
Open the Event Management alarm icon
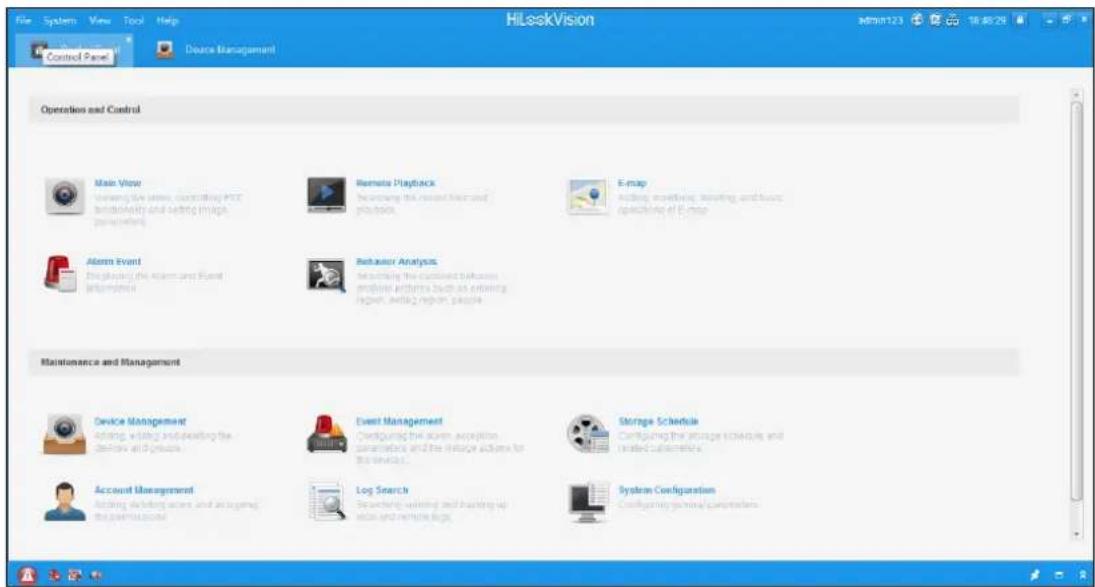pyautogui.click(x=327, y=433)
